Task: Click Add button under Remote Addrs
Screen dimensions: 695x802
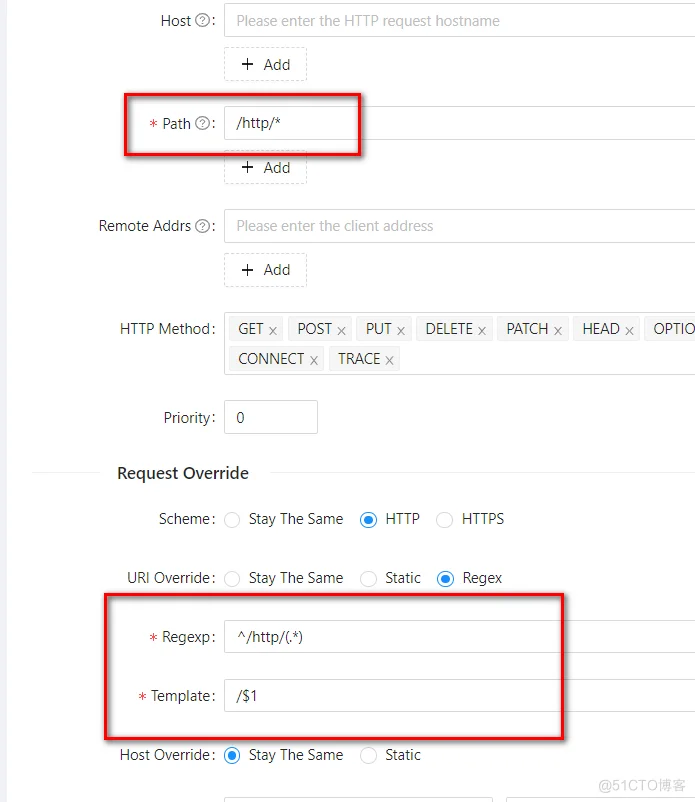Action: pyautogui.click(x=265, y=270)
